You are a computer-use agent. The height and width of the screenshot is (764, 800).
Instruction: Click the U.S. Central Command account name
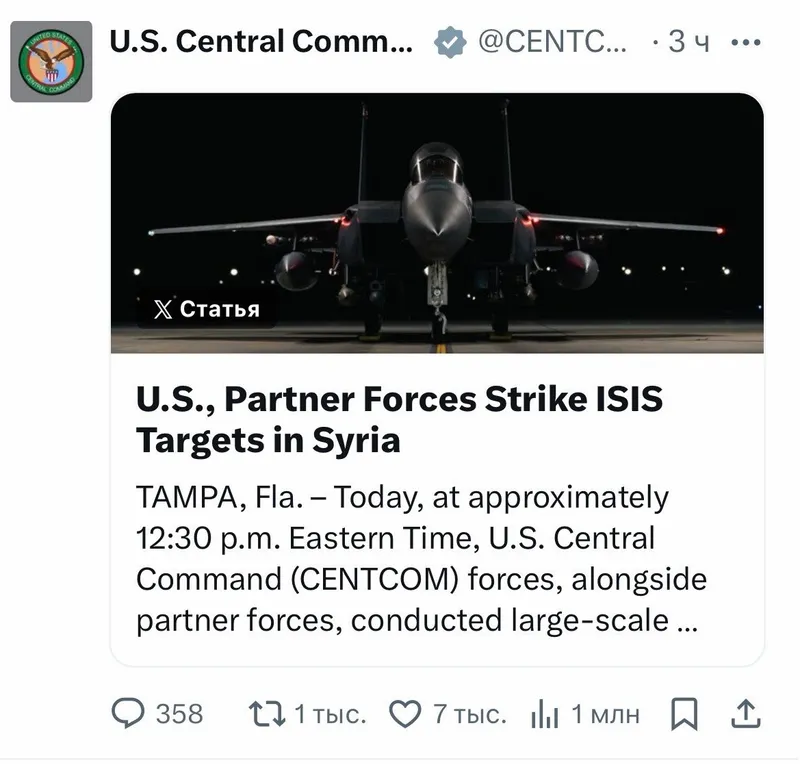point(260,42)
